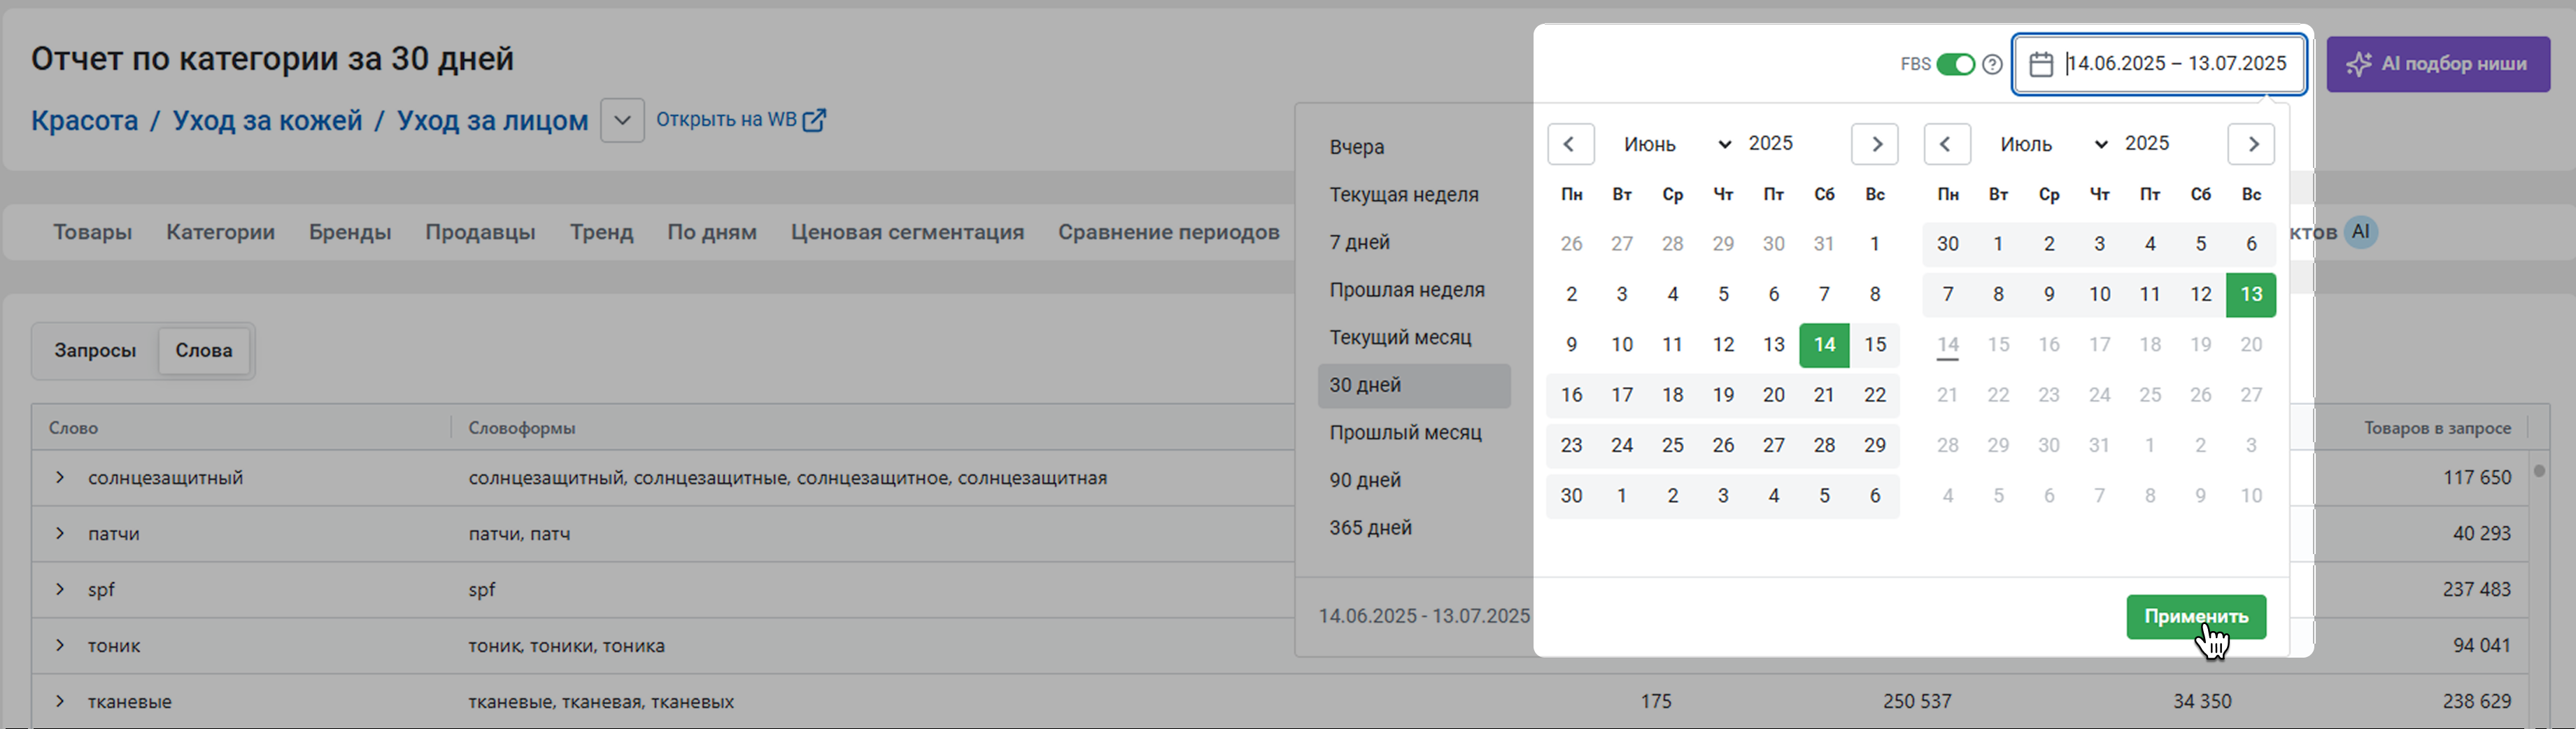2576x729 pixels.
Task: Click the date range input field
Action: 2159,64
